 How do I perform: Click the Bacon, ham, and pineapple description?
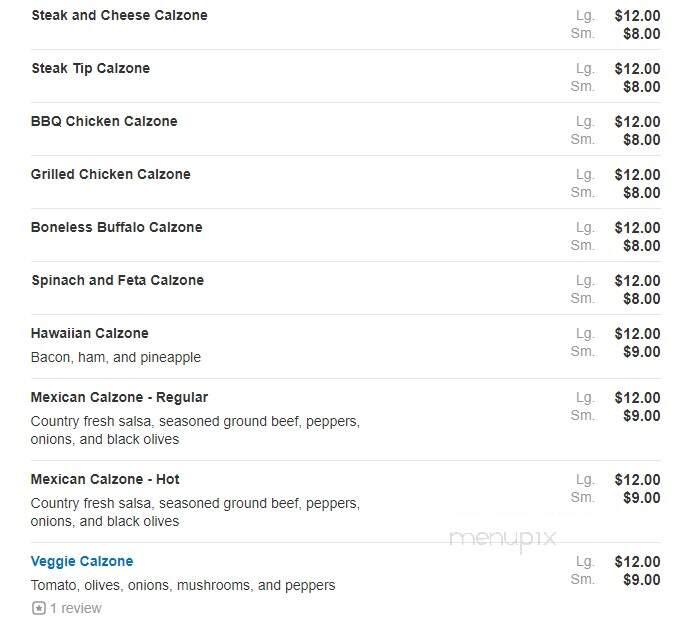tap(116, 357)
